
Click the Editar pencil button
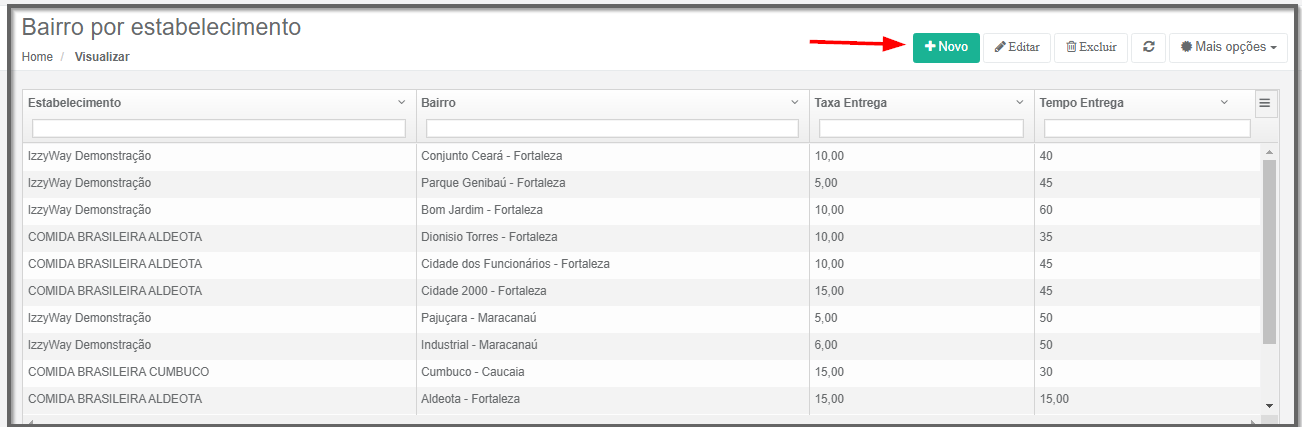coord(1016,47)
